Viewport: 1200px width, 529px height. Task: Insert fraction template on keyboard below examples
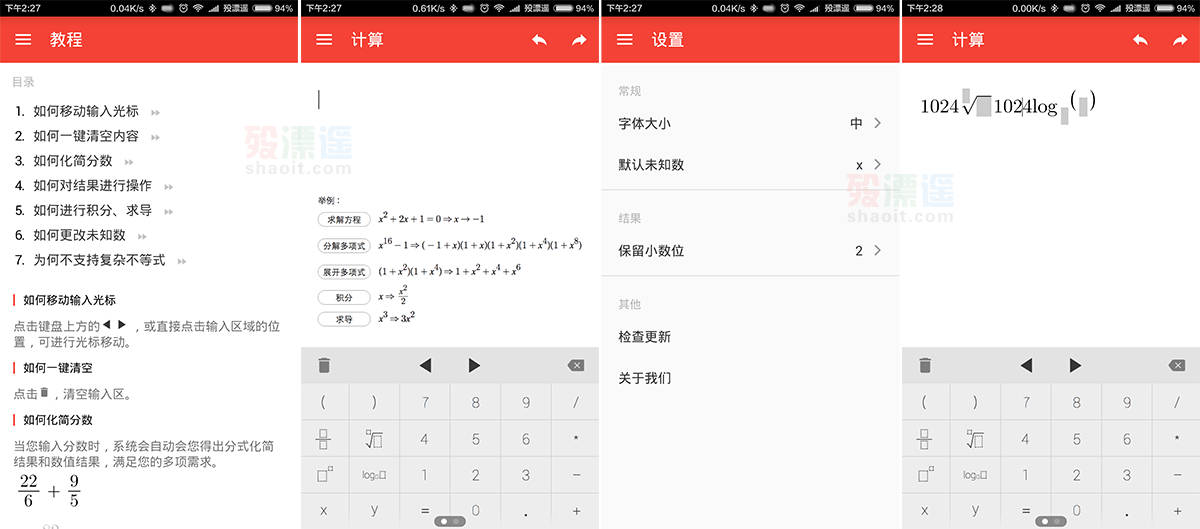(x=324, y=439)
